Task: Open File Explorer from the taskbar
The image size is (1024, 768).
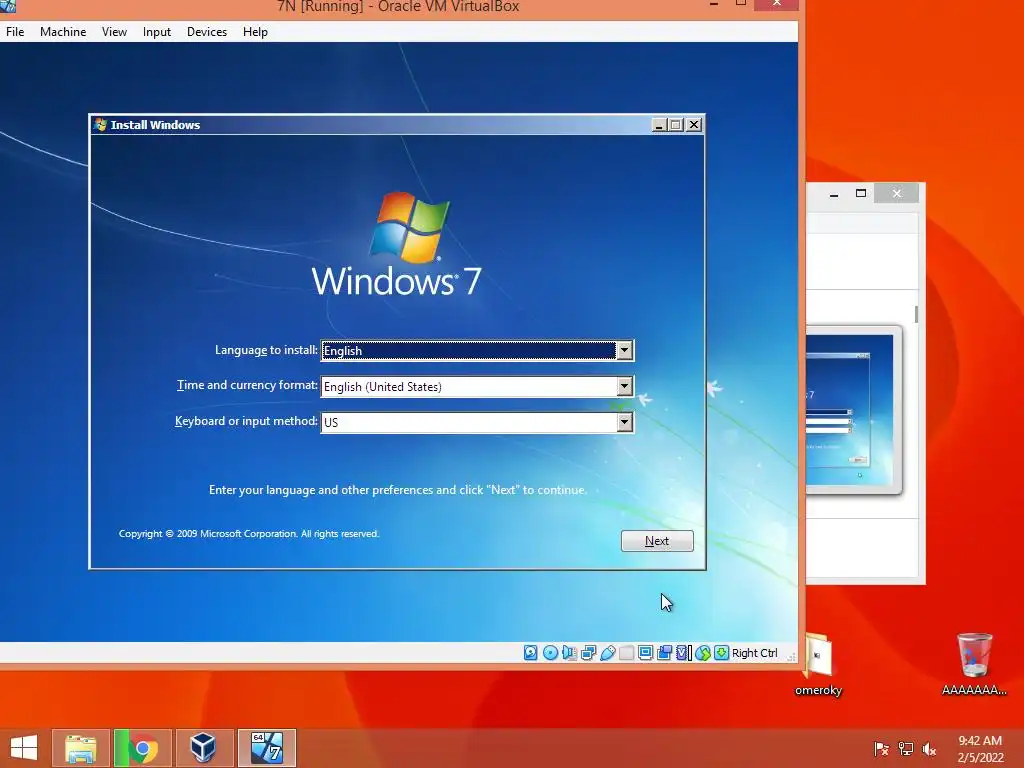Action: (80, 748)
